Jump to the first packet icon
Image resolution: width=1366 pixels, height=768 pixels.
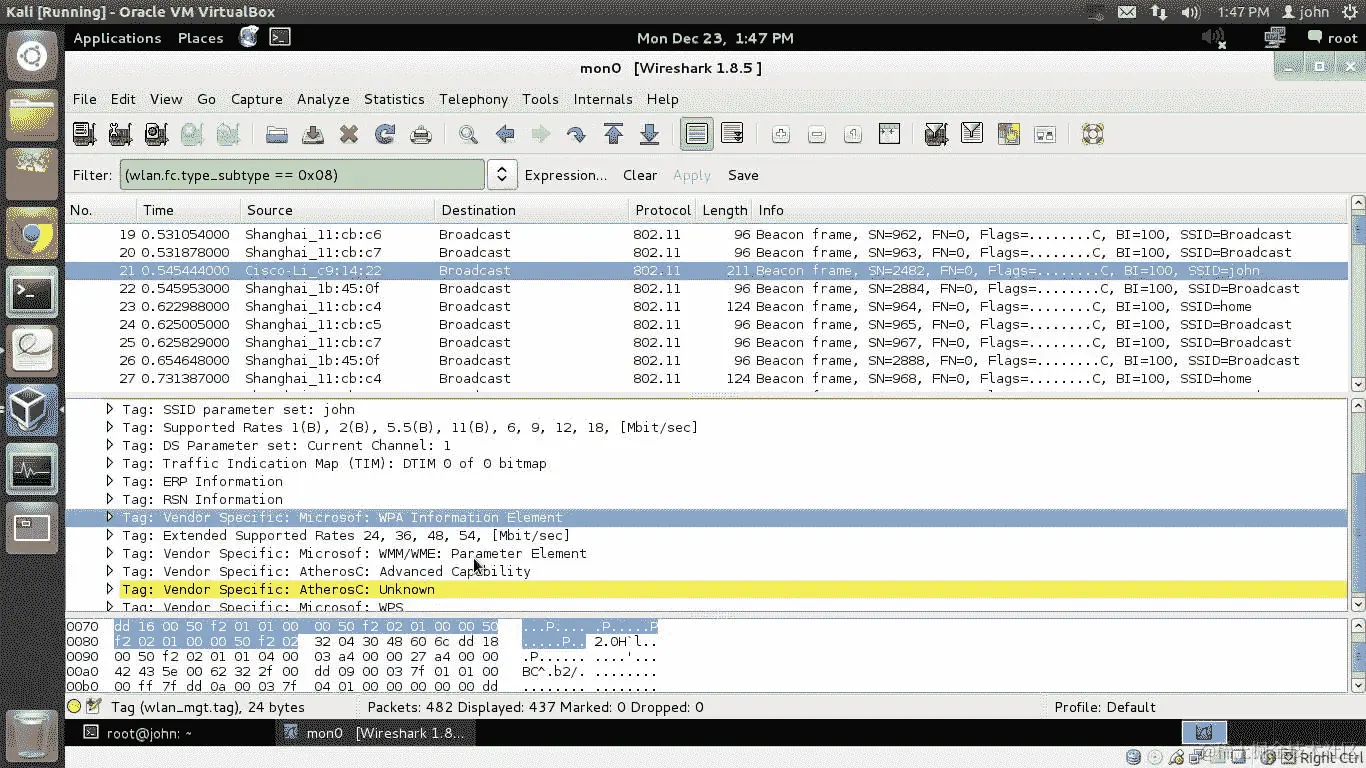614,134
